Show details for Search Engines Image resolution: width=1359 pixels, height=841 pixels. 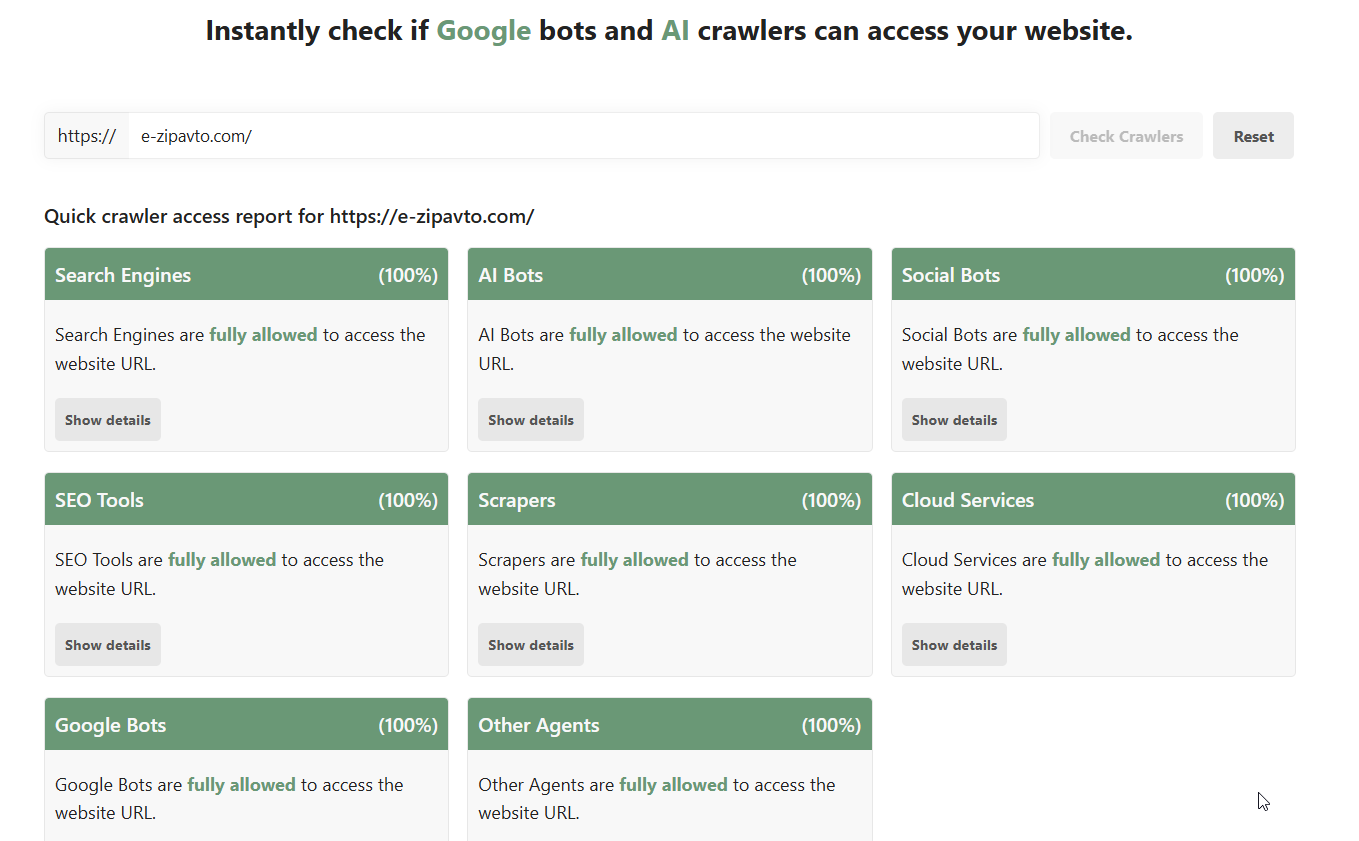tap(108, 420)
